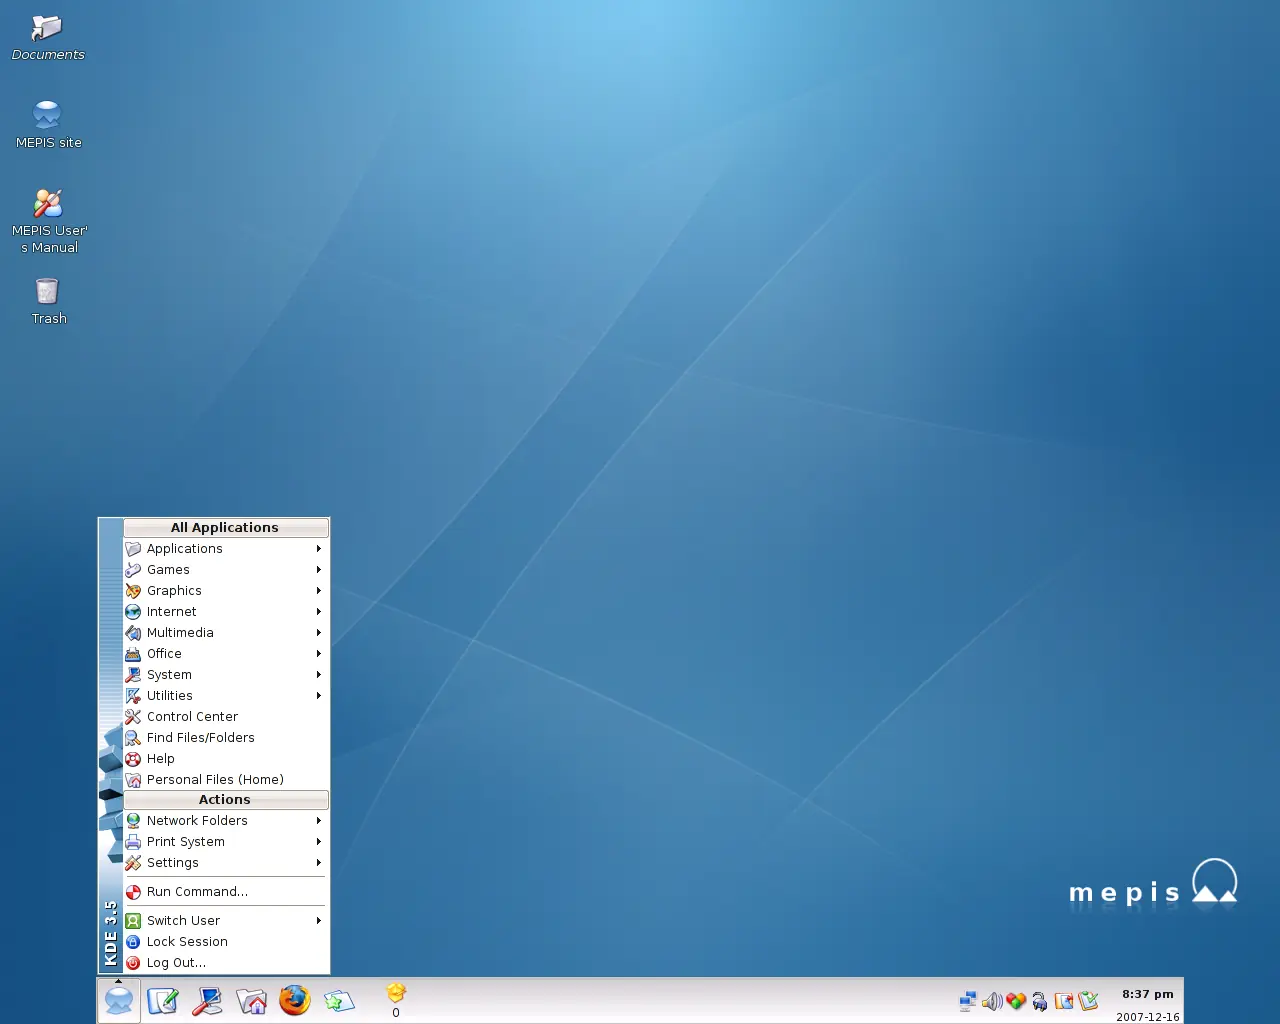
Task: Click the 8:37 pm panel clock
Action: pyautogui.click(x=1147, y=995)
